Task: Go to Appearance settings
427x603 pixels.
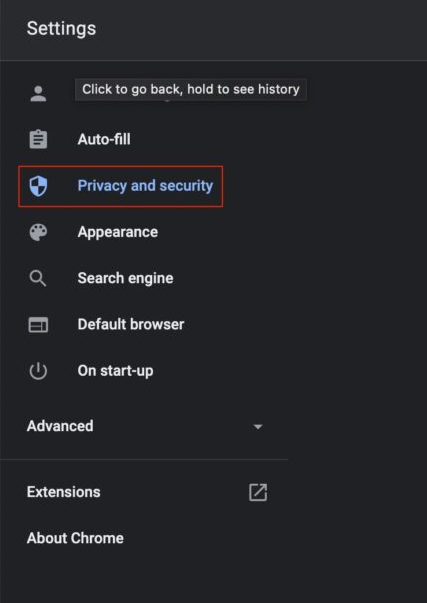Action: (x=118, y=232)
